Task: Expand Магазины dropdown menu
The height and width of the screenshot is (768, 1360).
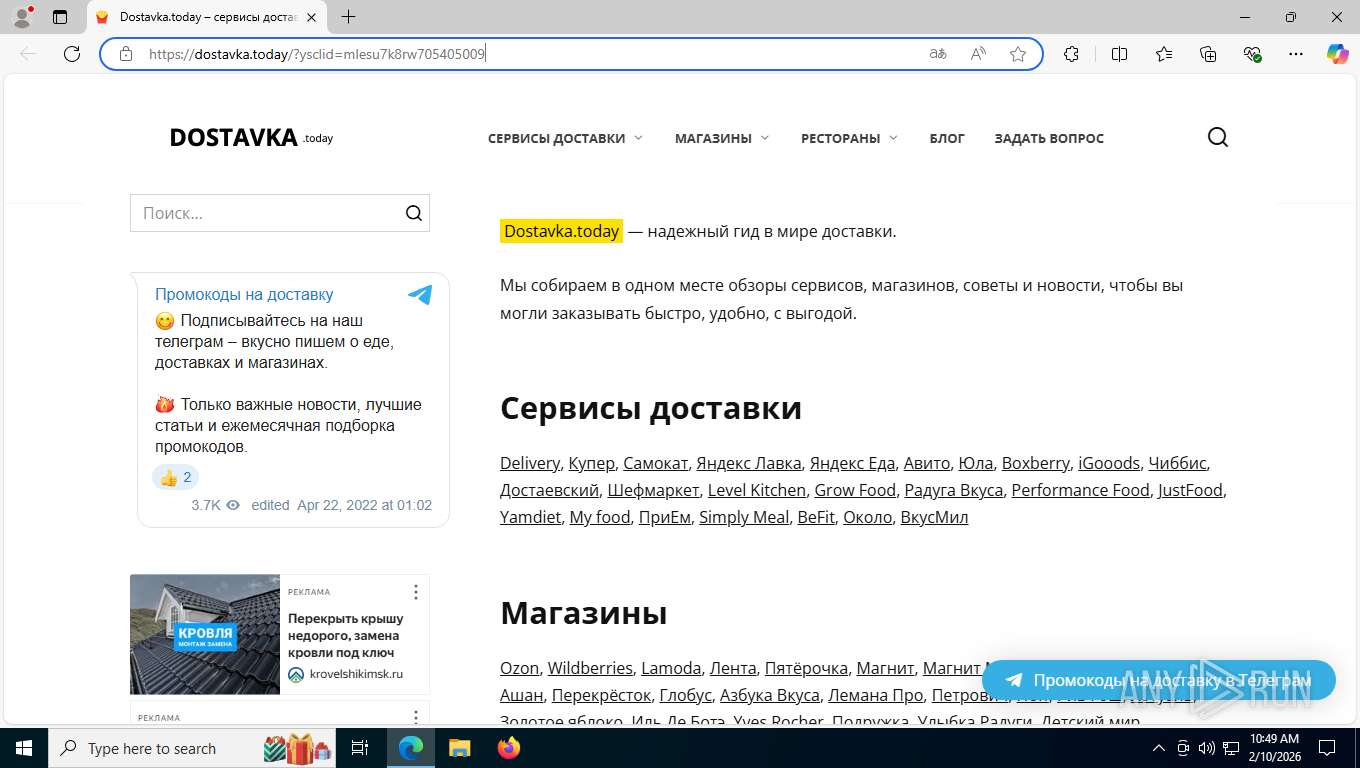Action: 722,138
